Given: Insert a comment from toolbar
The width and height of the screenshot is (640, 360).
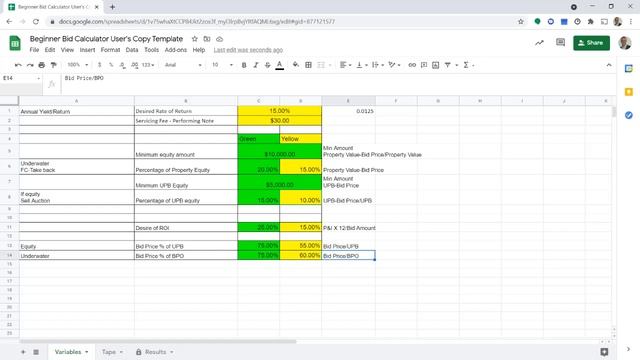Looking at the screenshot, I should pos(424,65).
